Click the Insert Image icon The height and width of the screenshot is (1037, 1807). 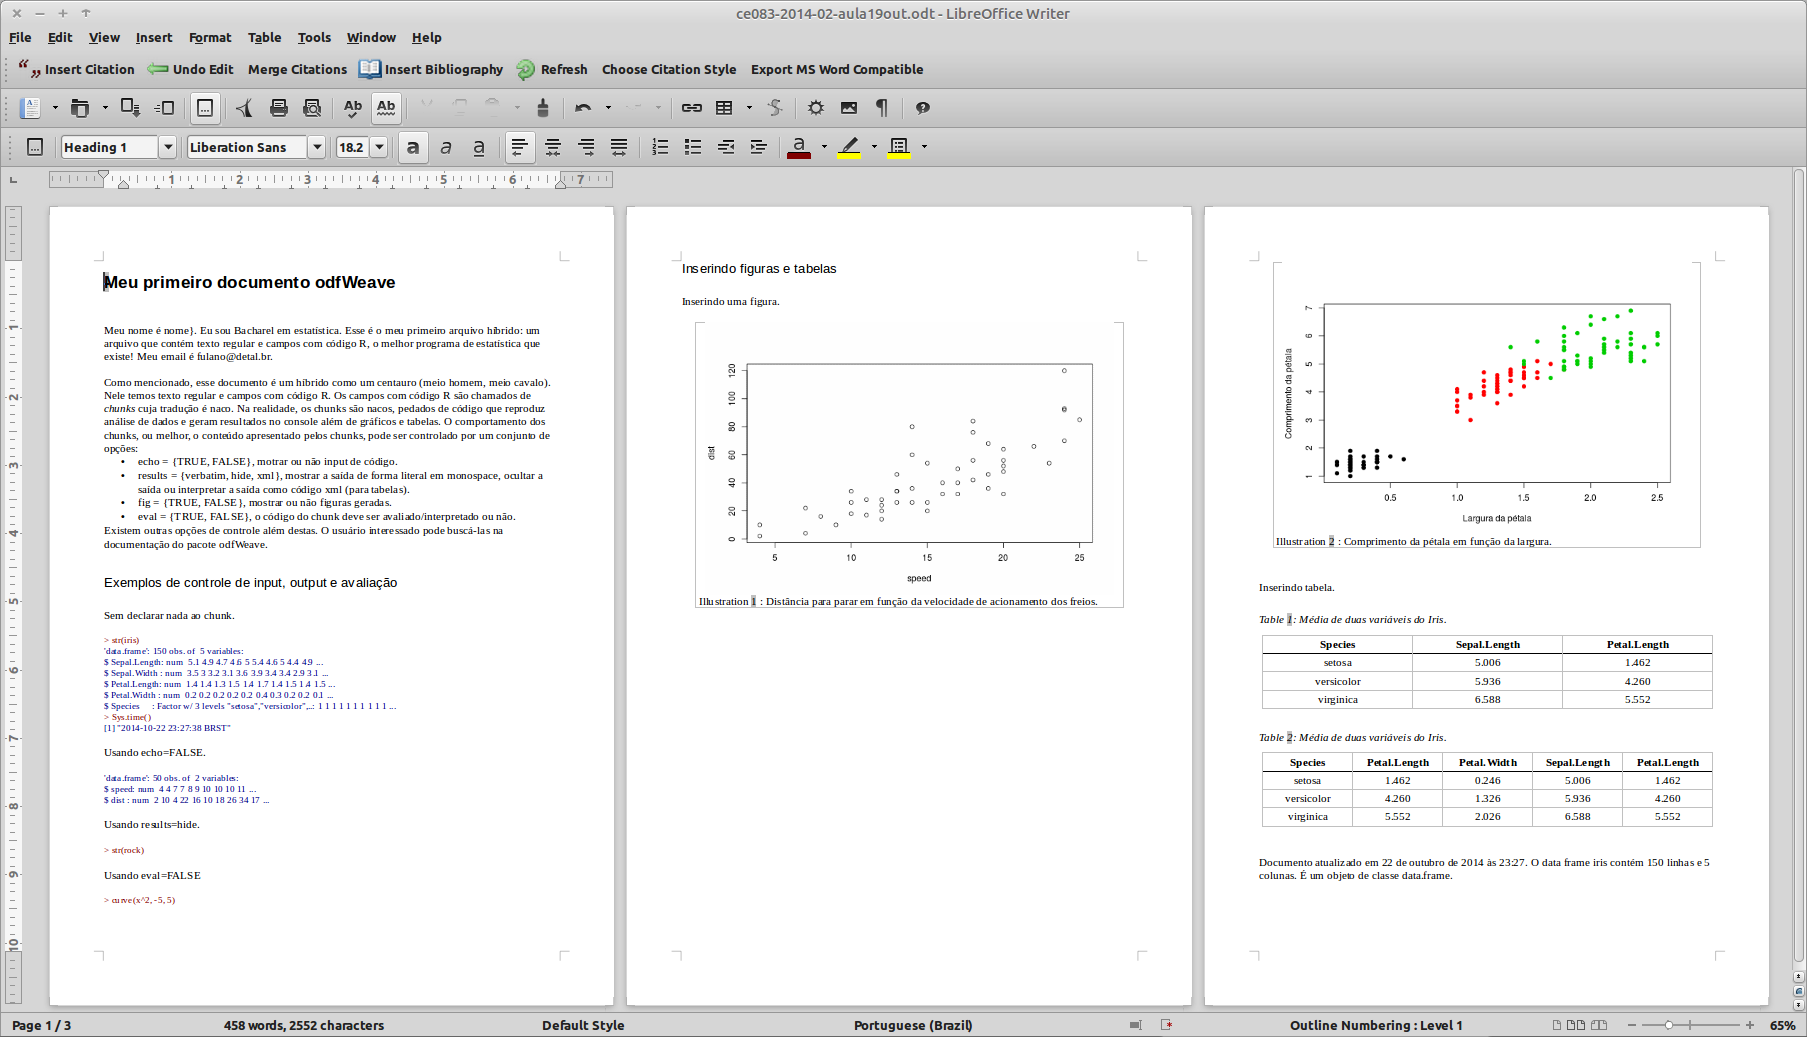click(x=849, y=108)
